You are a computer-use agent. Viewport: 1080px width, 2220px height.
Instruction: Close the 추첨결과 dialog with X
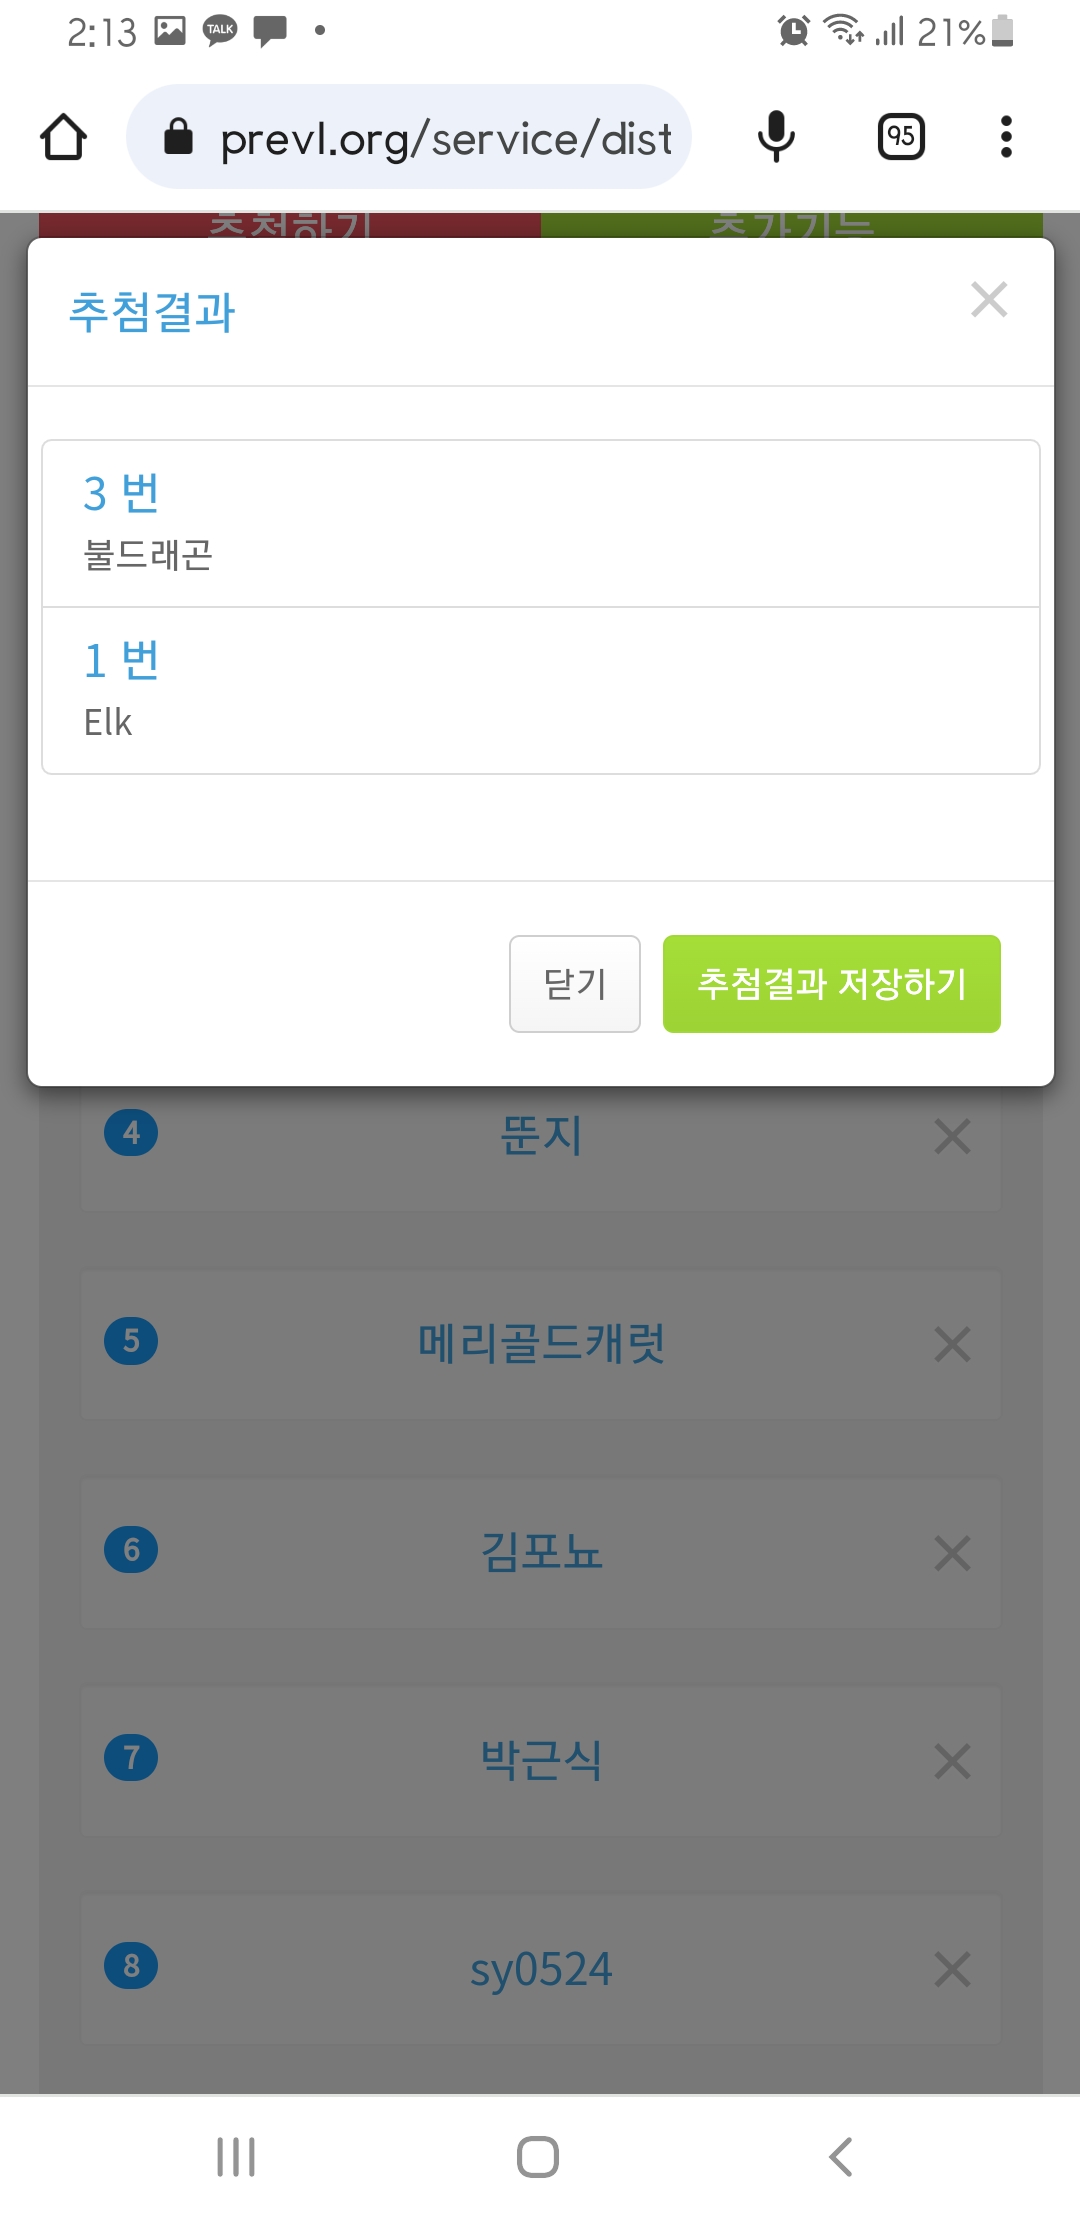(x=988, y=300)
